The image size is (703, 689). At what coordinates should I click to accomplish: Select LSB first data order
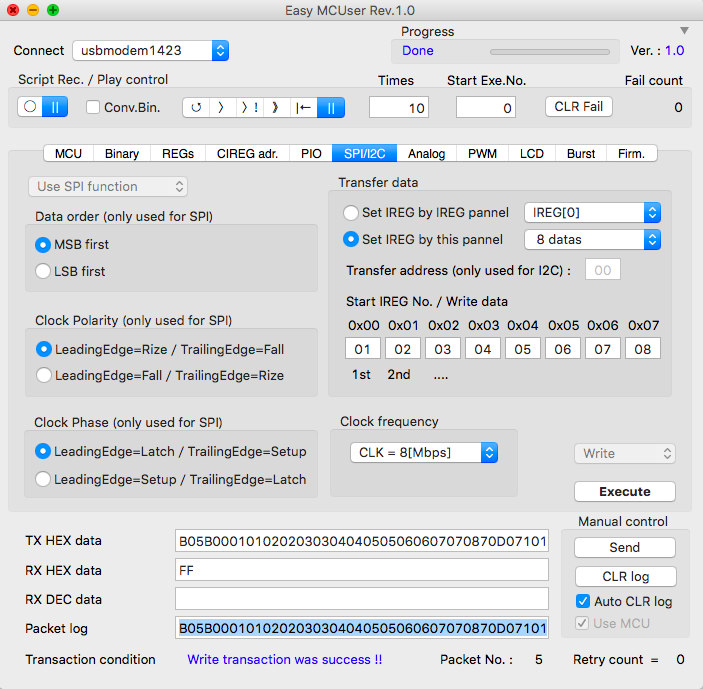point(43,271)
